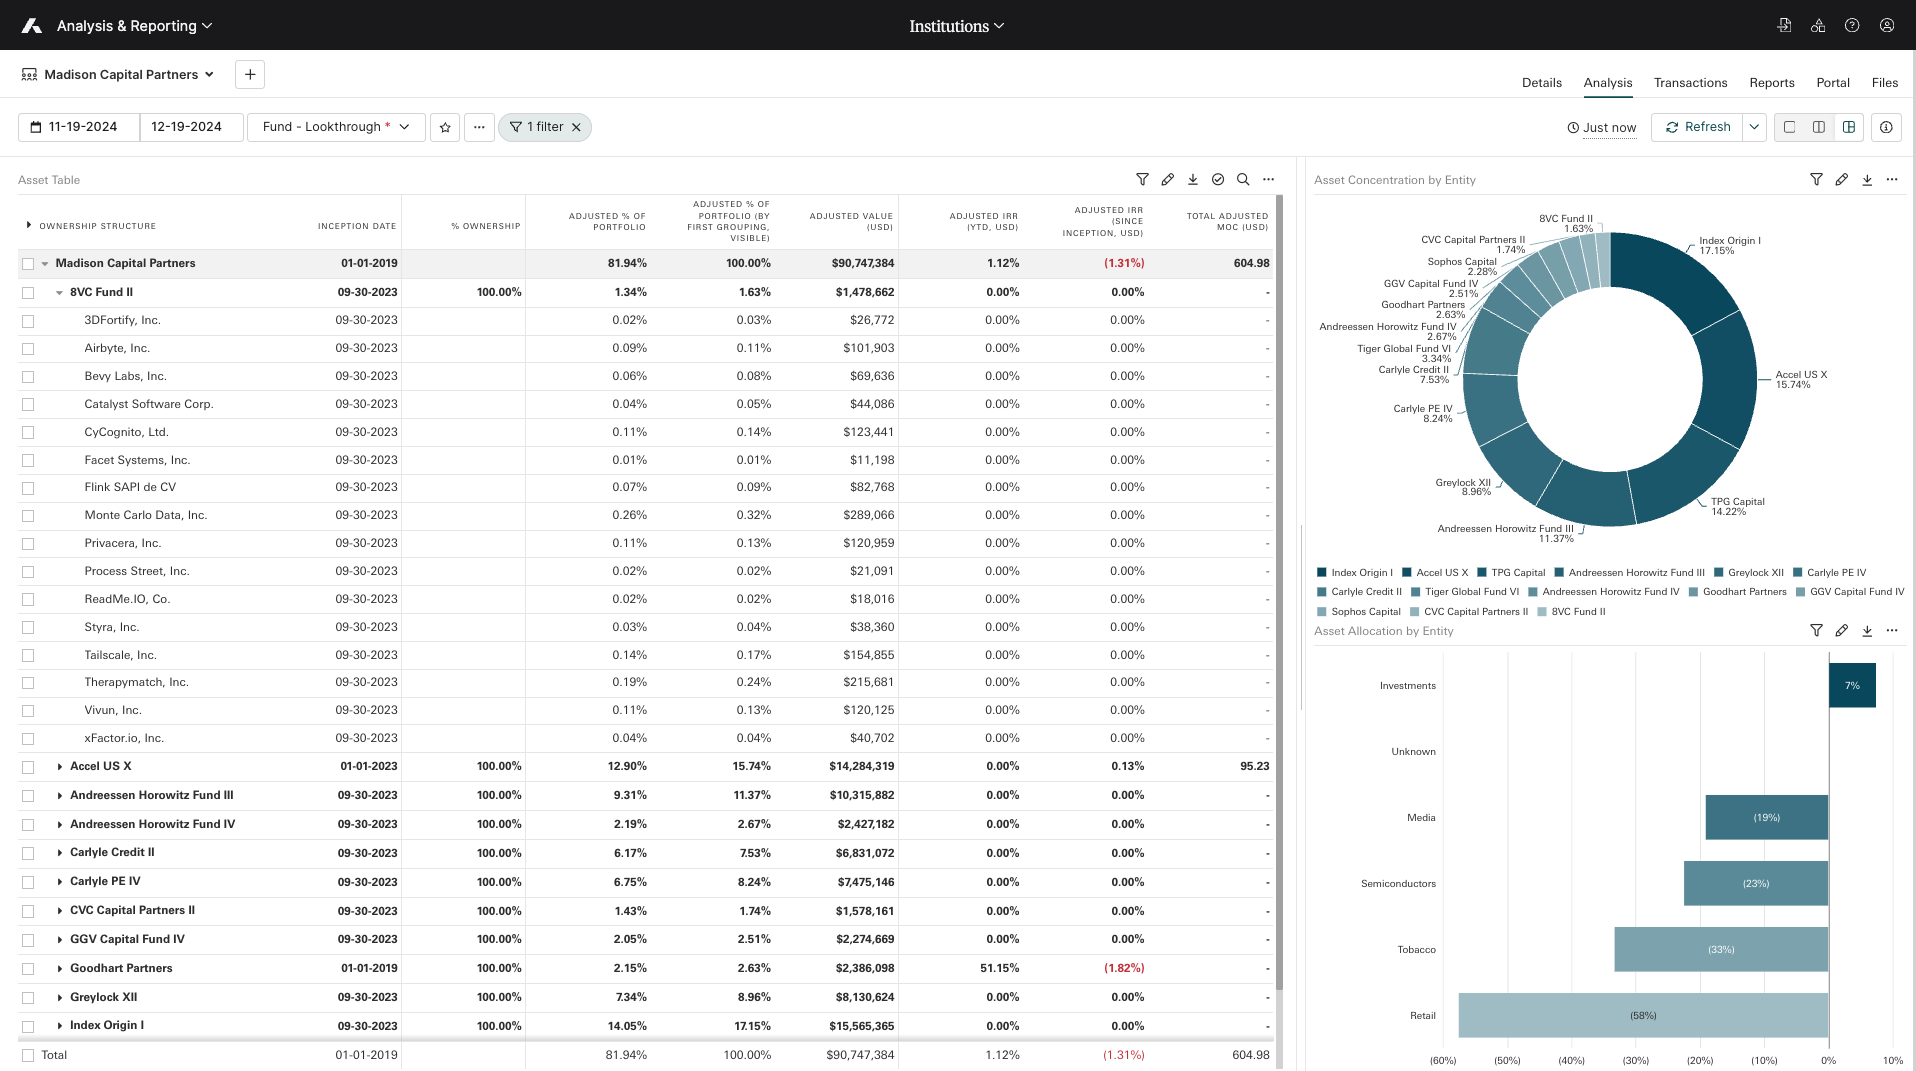Viewport: 1916px width, 1071px height.
Task: Edit the Asset Concentration by Entity chart
Action: (1842, 180)
